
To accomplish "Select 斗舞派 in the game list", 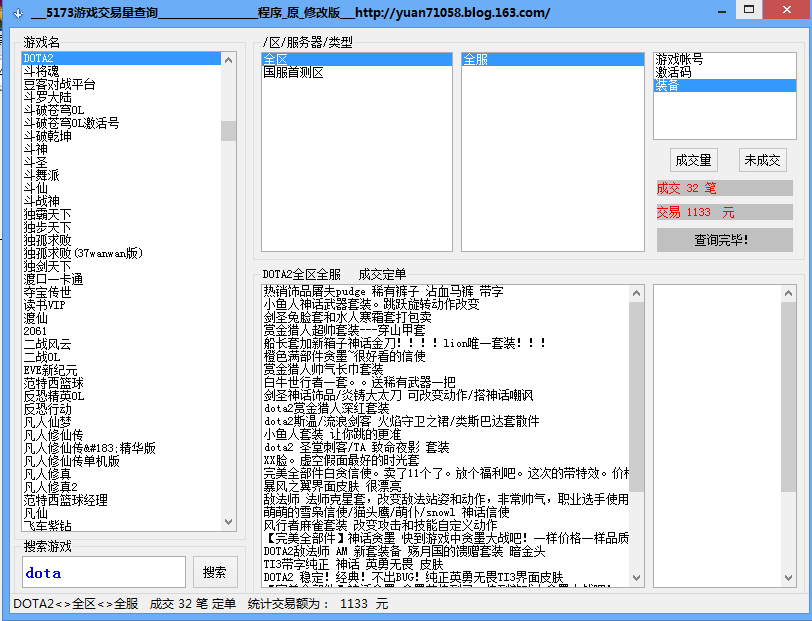I will [121, 175].
